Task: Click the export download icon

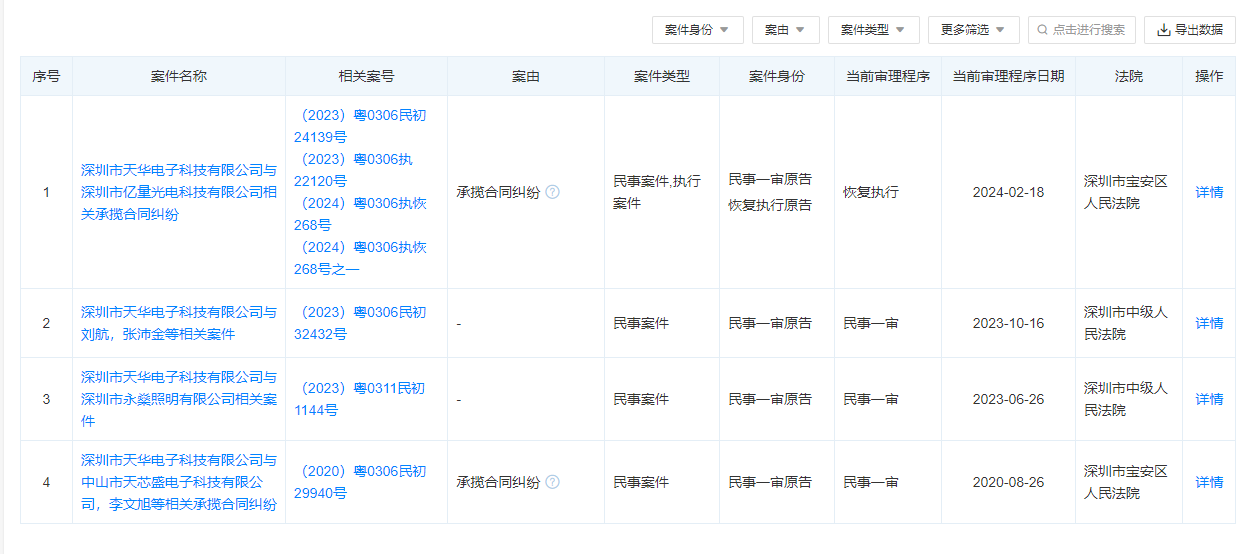Action: [x=1163, y=30]
